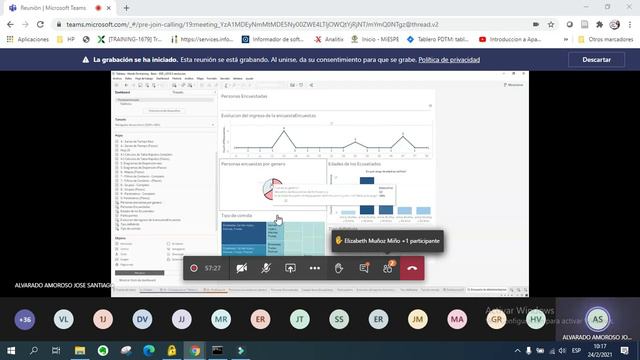This screenshot has height=360, width=640.
Task: Open the Introduccion a Apa... YouTube bookmark
Action: [510, 39]
